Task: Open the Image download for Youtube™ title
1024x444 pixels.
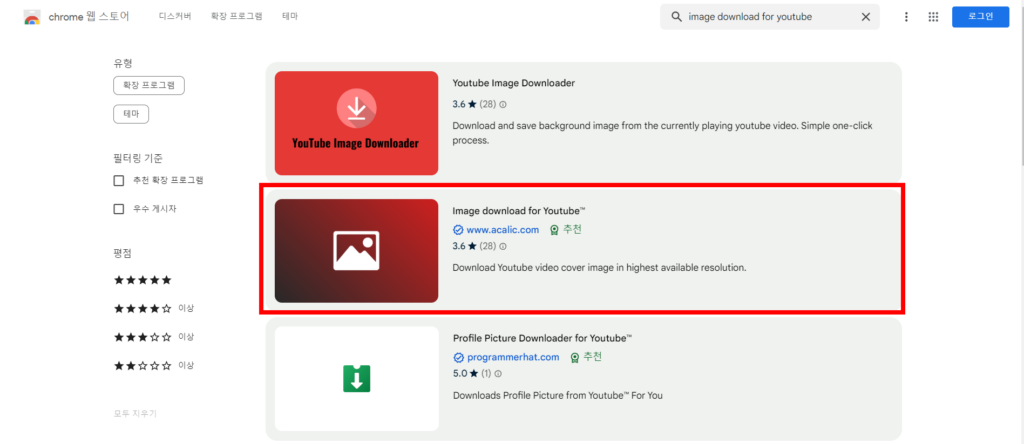Action: 519,211
